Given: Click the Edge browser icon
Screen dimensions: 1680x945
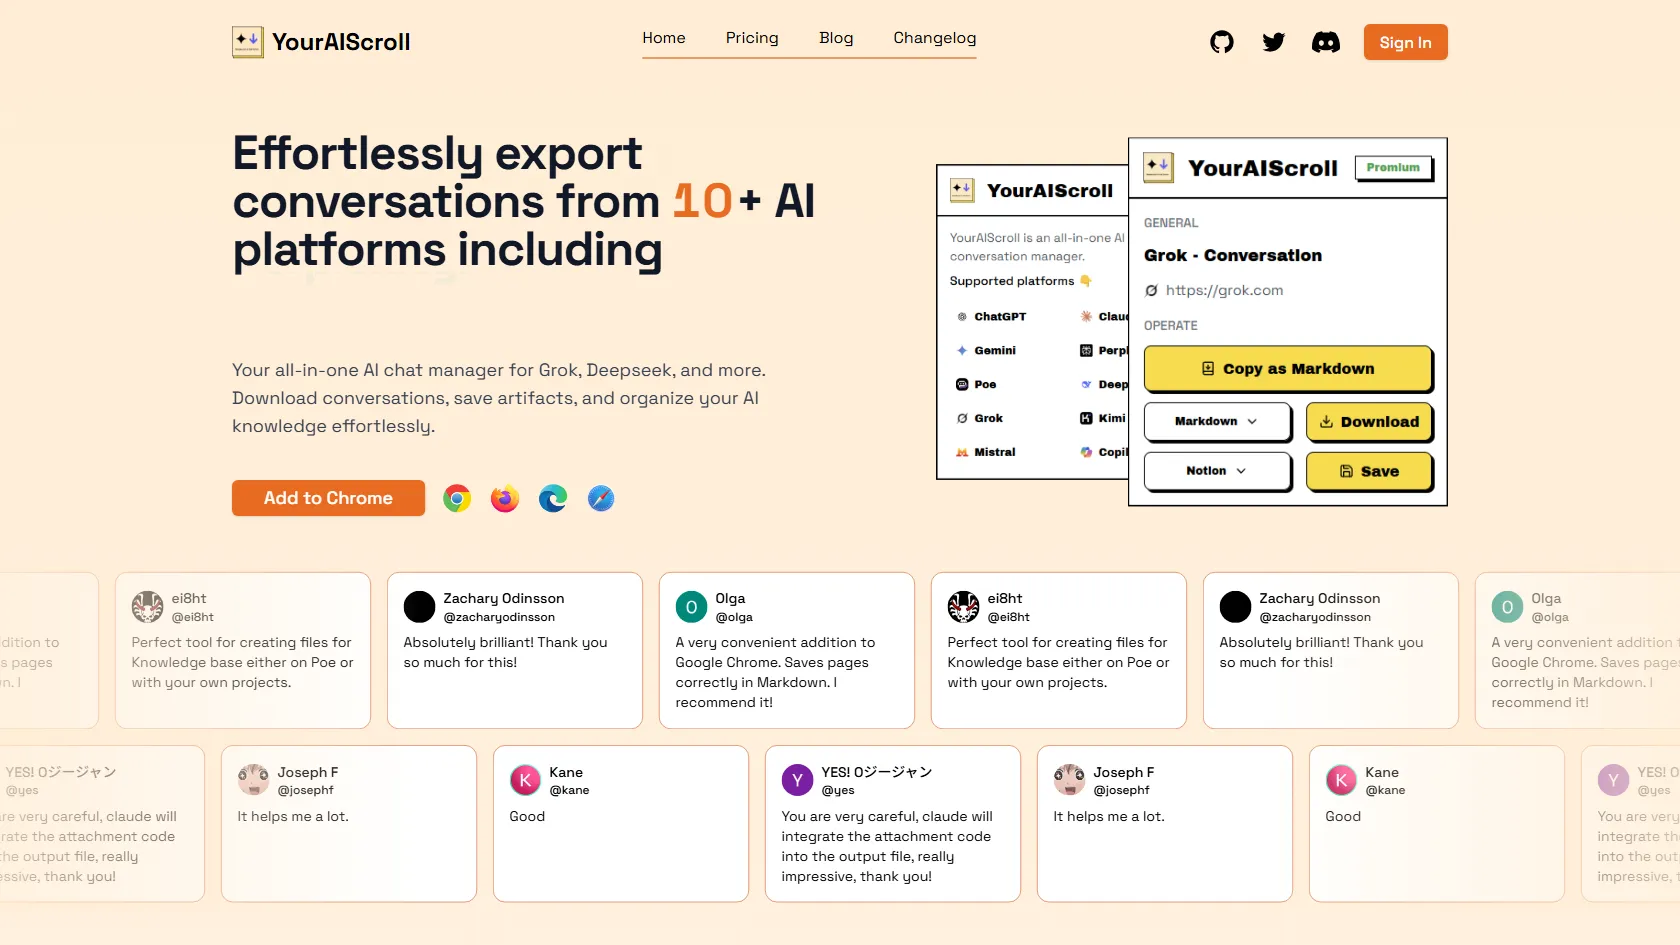Looking at the screenshot, I should tap(553, 498).
